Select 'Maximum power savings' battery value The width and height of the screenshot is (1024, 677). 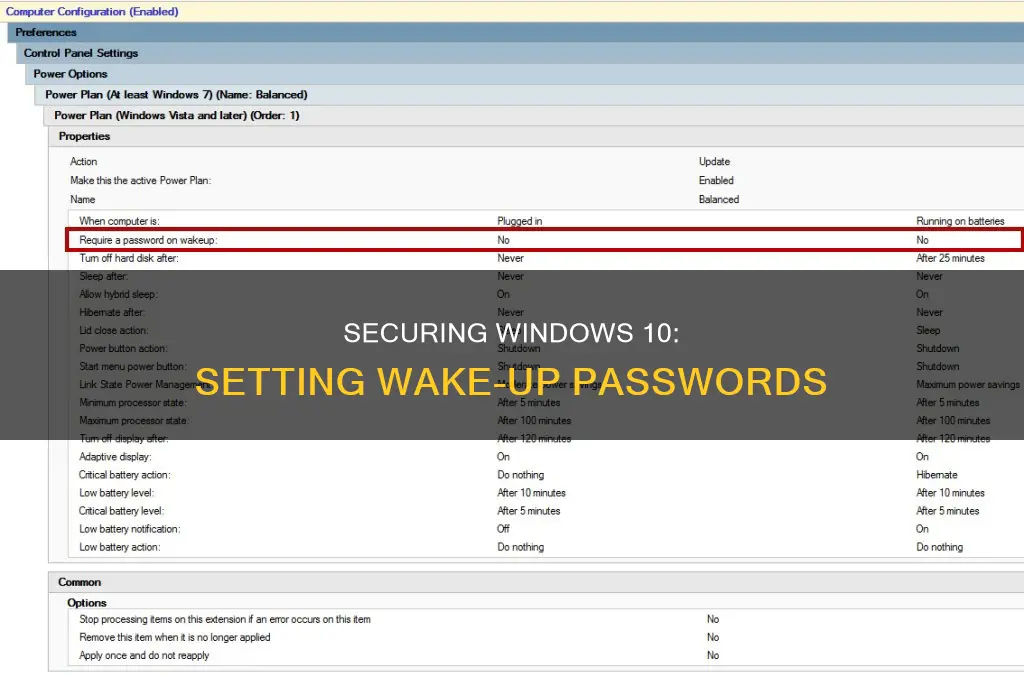968,385
